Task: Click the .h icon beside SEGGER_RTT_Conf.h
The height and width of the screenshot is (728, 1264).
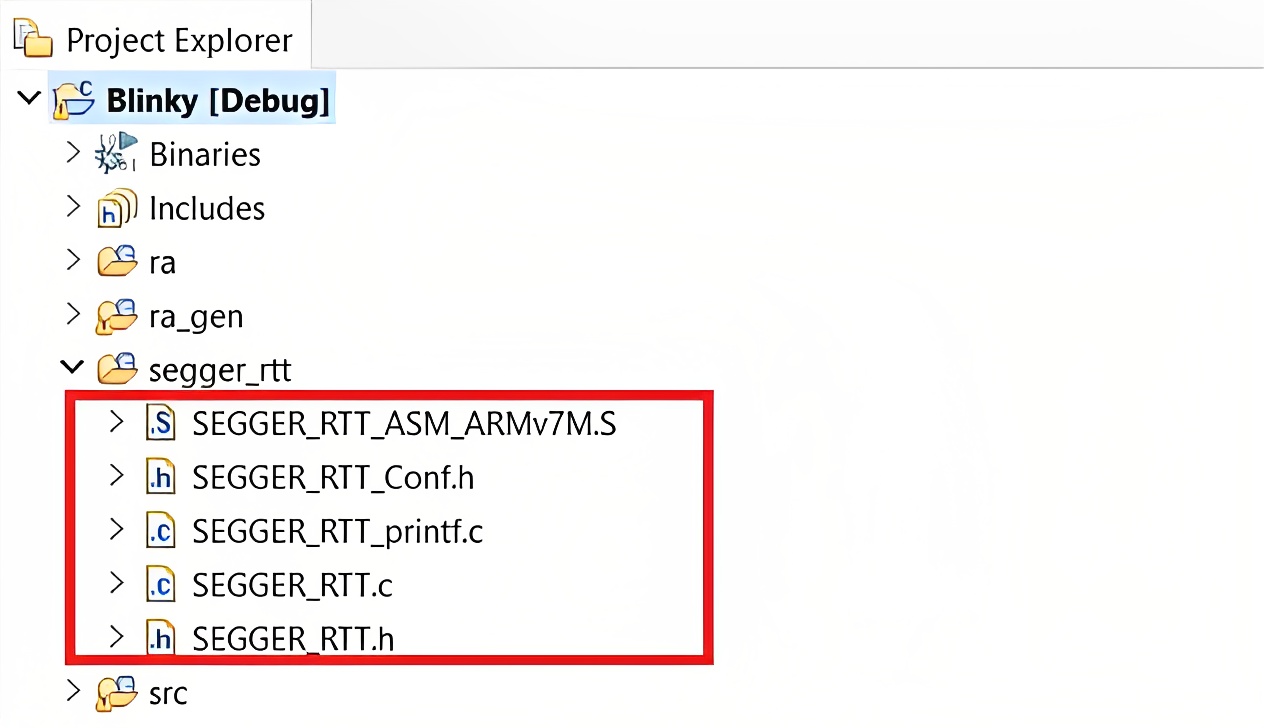Action: click(x=161, y=477)
